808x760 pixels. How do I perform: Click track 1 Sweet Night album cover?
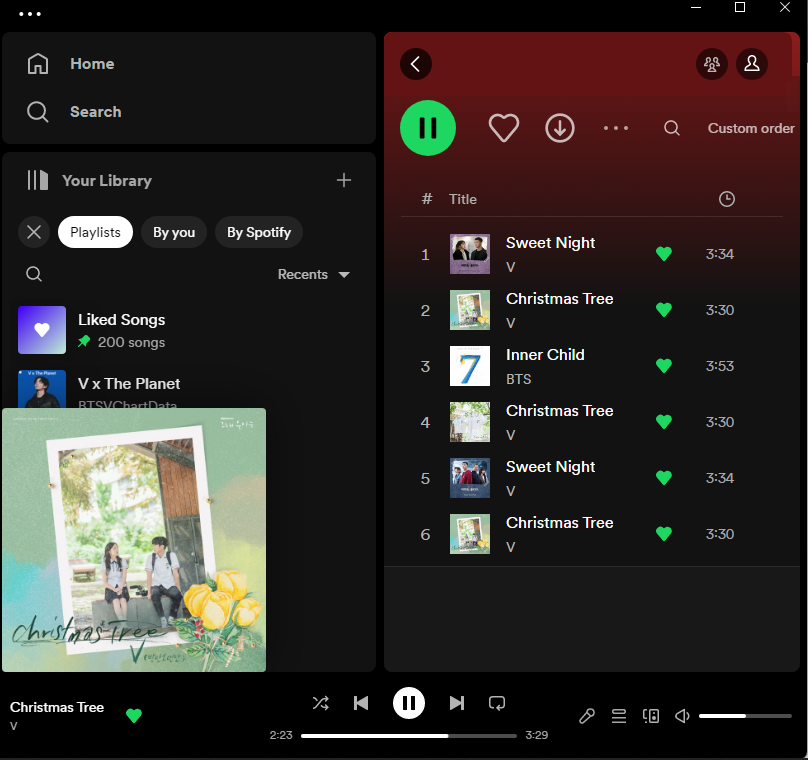(x=470, y=254)
